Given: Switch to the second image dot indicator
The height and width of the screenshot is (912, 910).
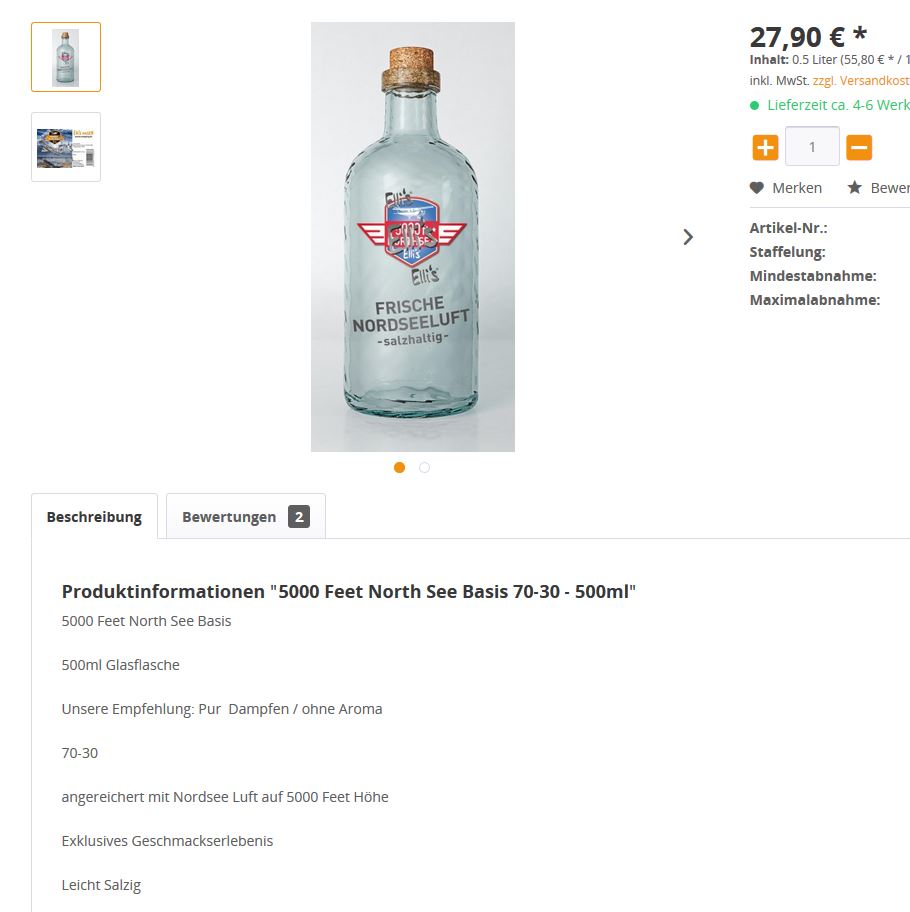Looking at the screenshot, I should [x=424, y=468].
